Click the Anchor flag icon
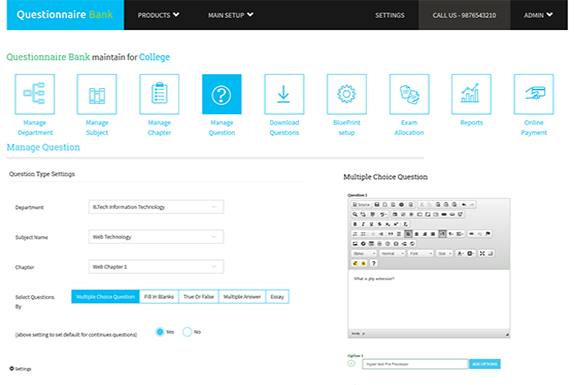The image size is (574, 385). 488,234
